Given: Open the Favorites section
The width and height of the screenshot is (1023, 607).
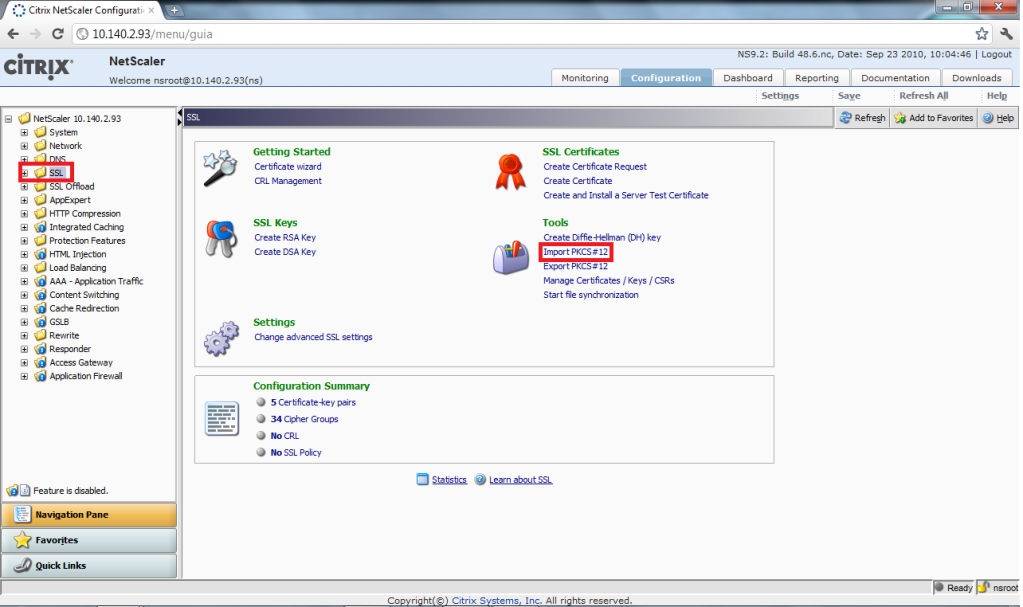Looking at the screenshot, I should coord(89,540).
